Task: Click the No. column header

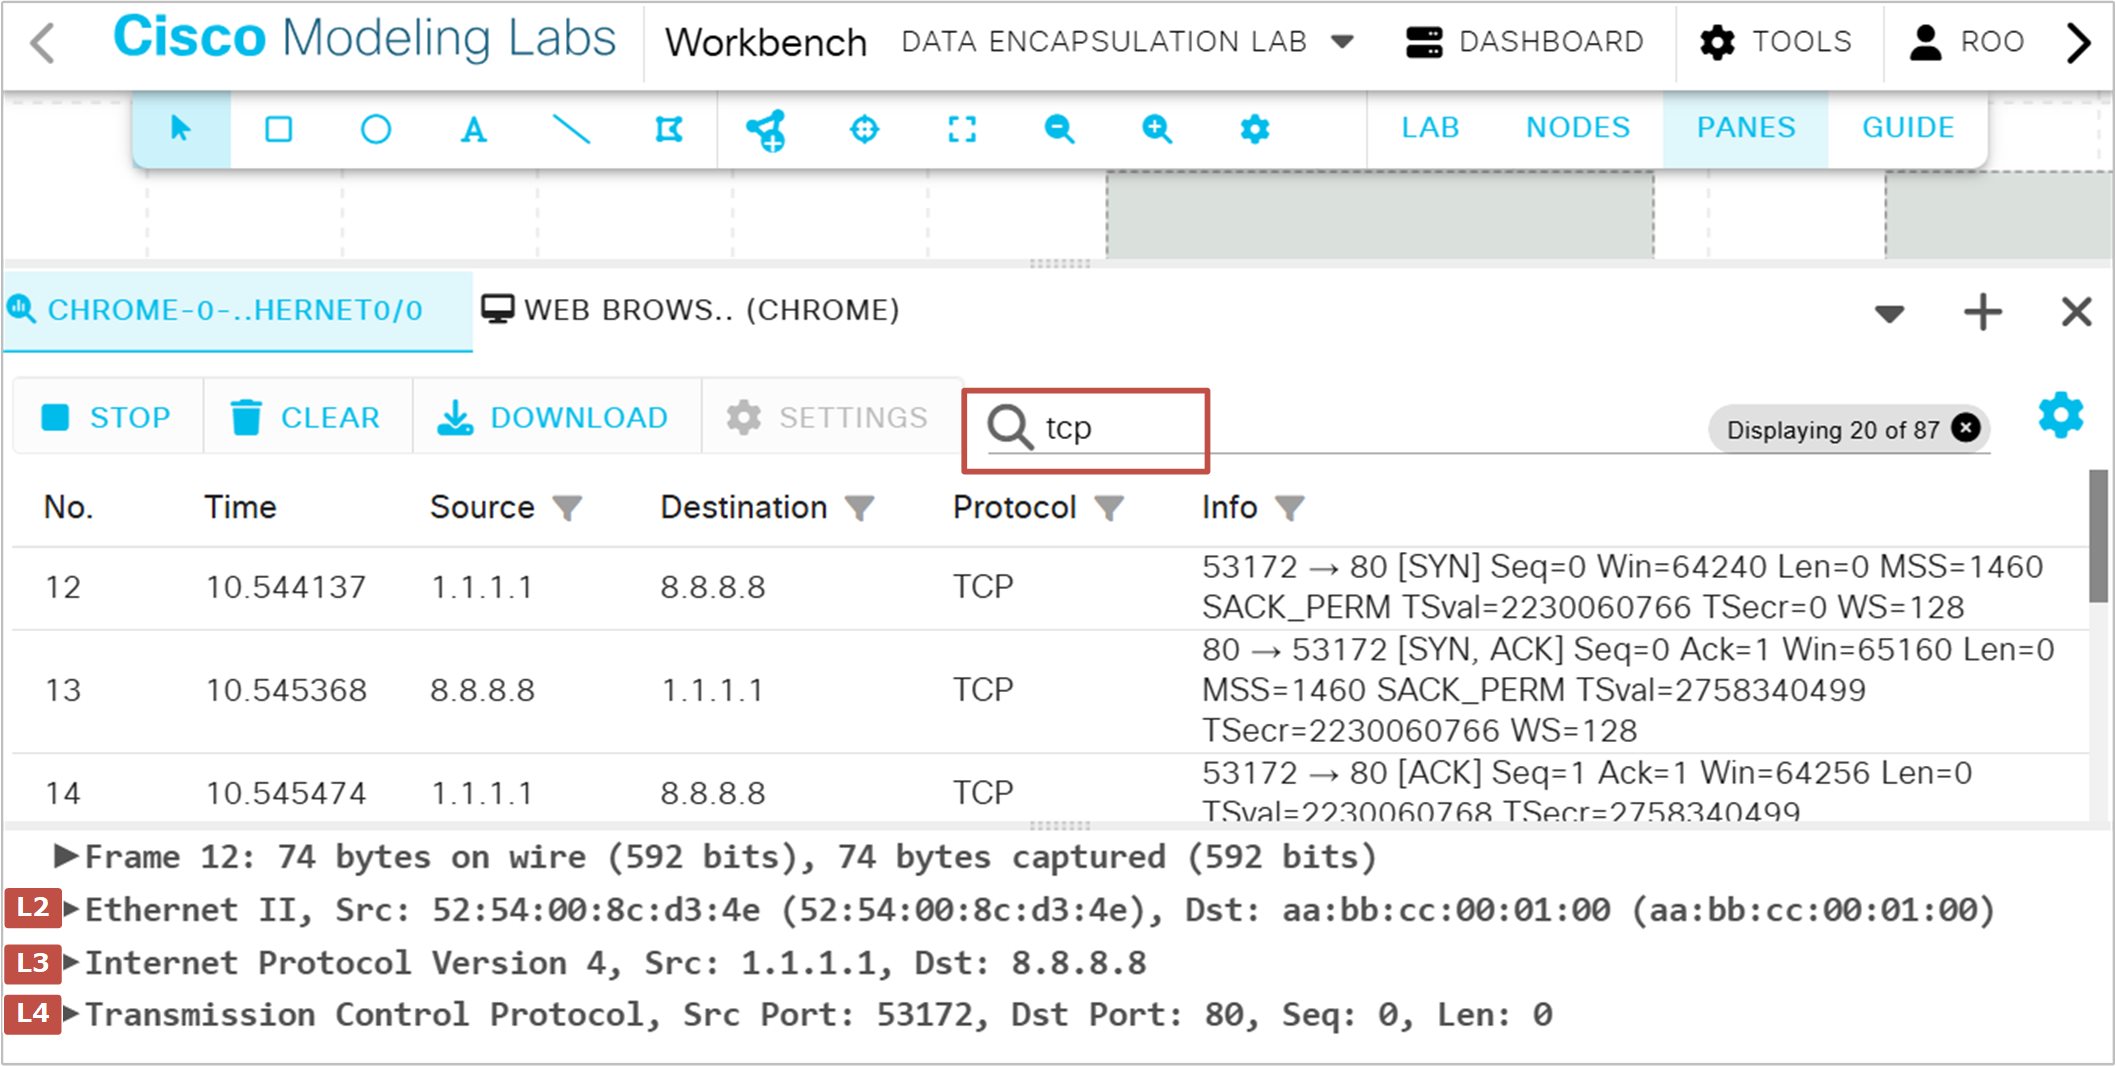Action: click(68, 507)
